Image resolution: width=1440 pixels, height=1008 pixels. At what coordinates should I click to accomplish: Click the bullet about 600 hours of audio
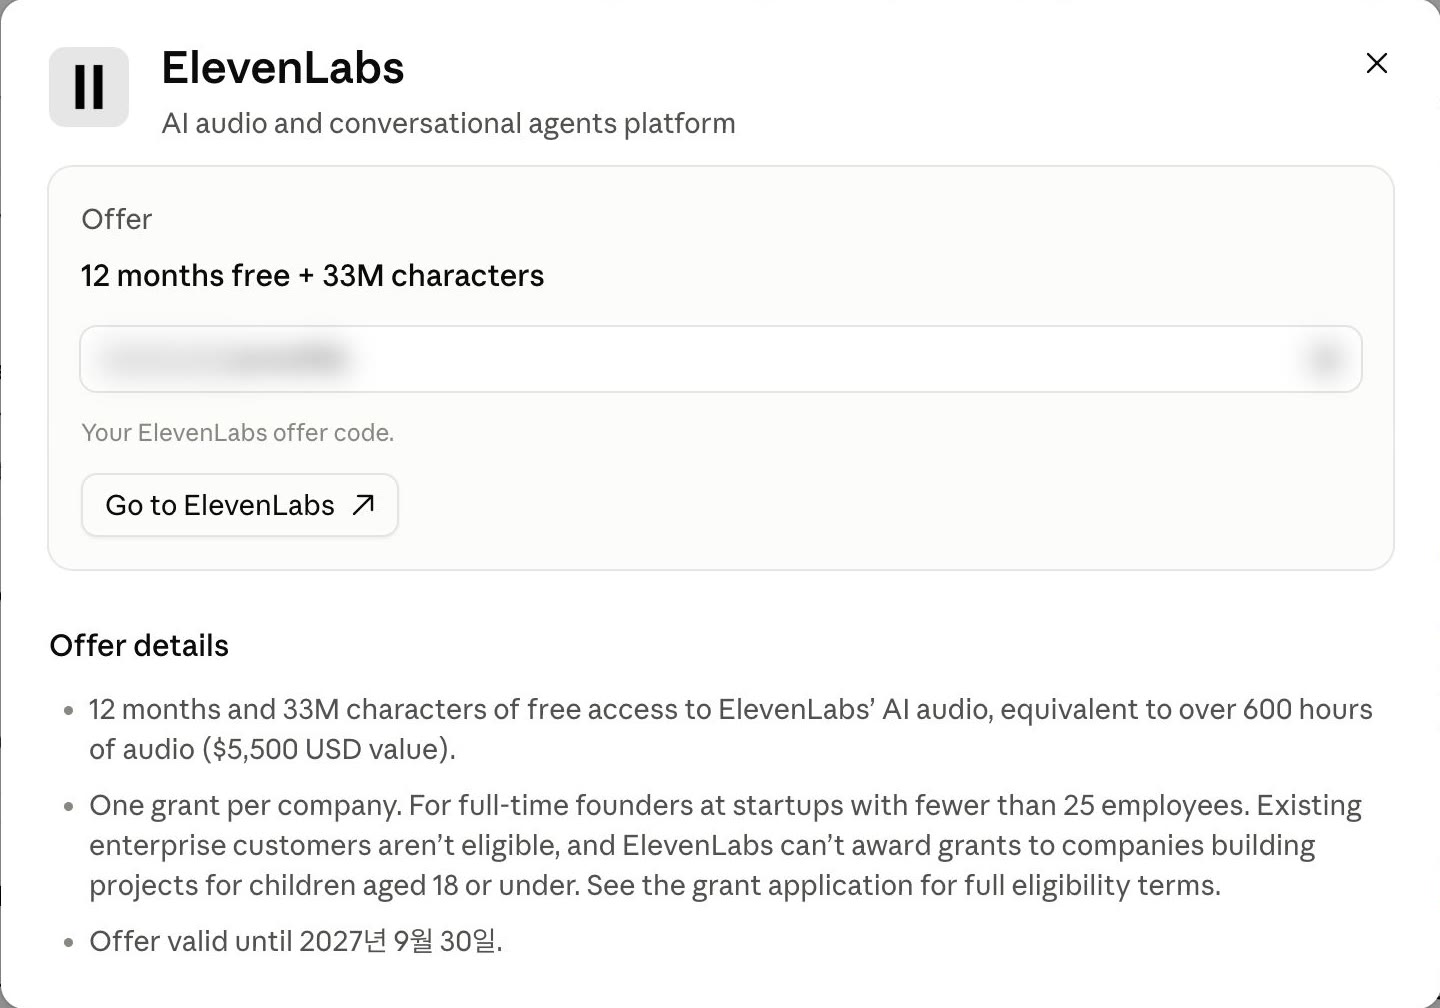731,729
